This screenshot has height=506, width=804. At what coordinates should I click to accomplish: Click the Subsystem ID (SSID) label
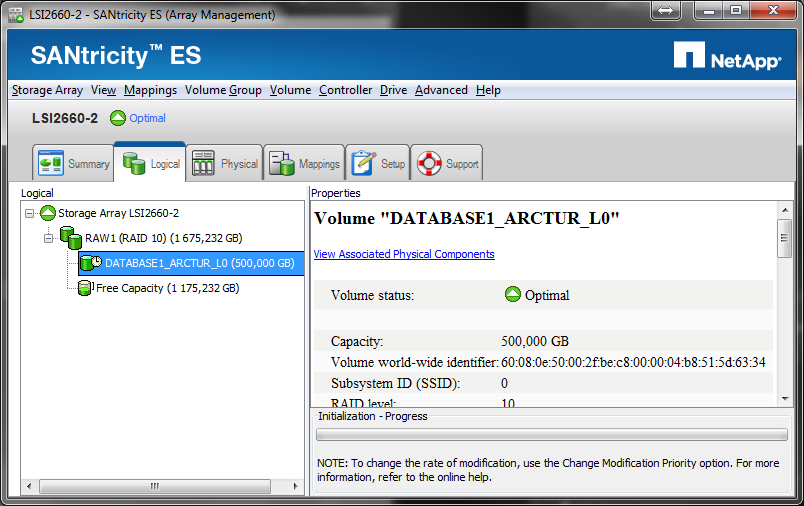[x=395, y=383]
